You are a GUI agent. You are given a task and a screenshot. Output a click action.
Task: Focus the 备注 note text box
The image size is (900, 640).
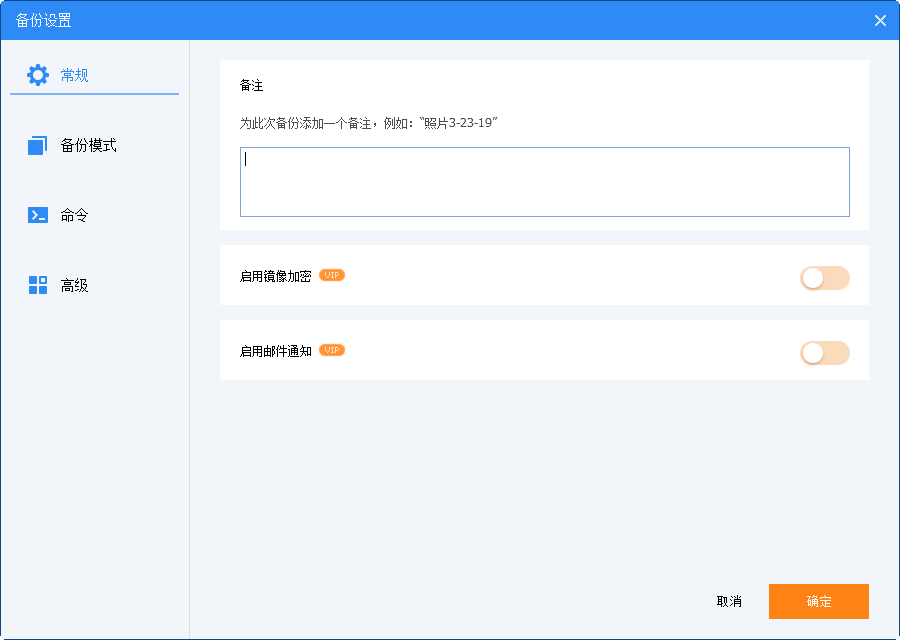[x=544, y=182]
